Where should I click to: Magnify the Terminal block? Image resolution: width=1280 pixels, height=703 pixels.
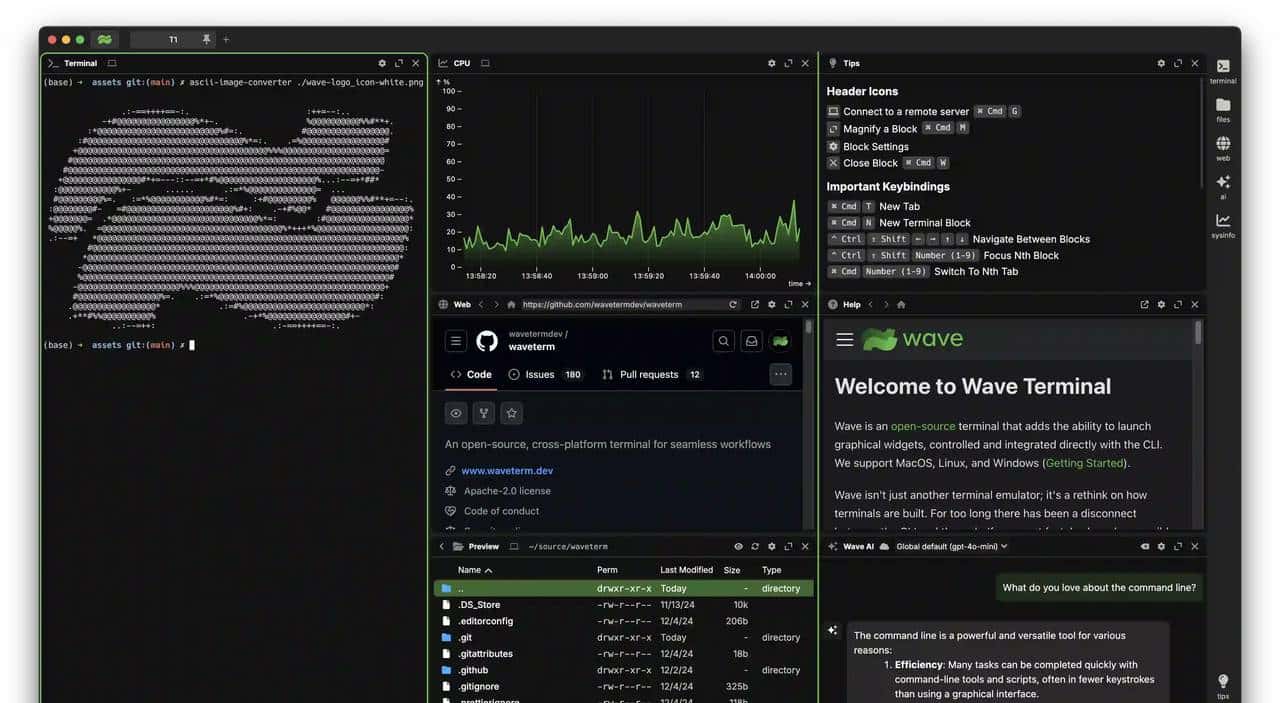[398, 62]
